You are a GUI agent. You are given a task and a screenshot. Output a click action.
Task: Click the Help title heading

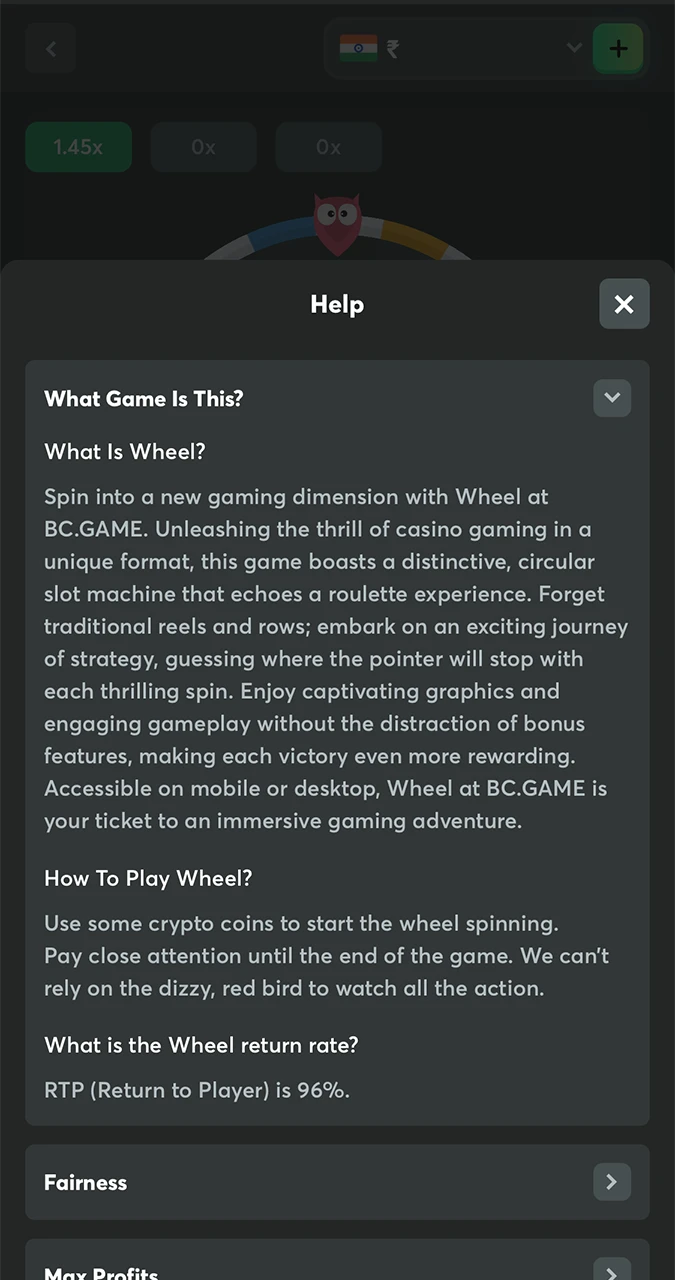pos(337,304)
